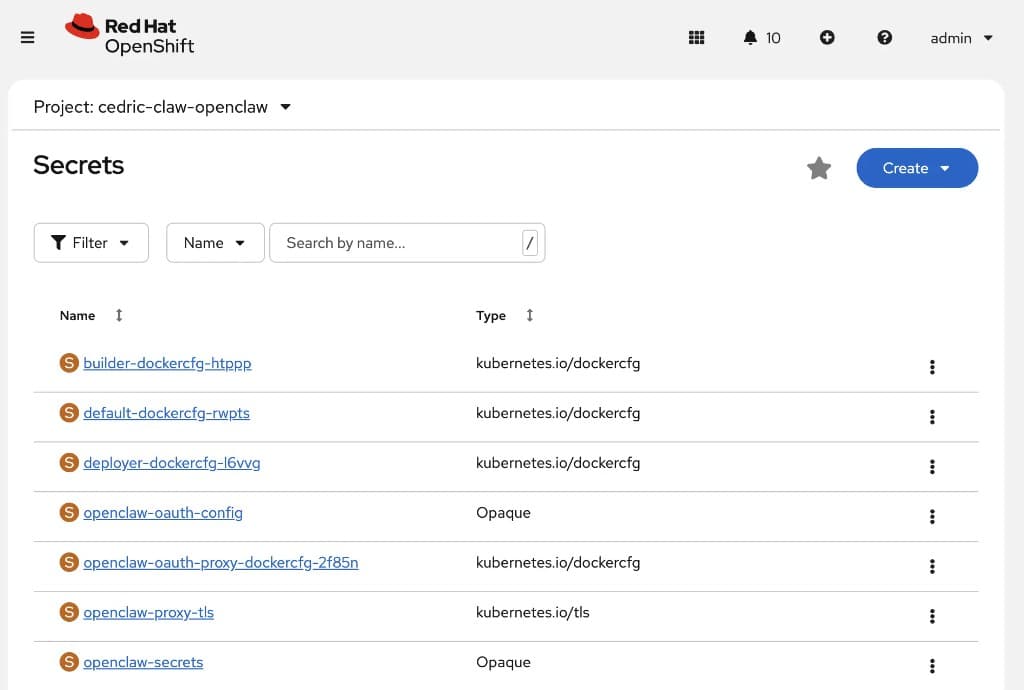
Task: Open the Project cedric-claw-openclaw dropdown
Action: tap(160, 106)
